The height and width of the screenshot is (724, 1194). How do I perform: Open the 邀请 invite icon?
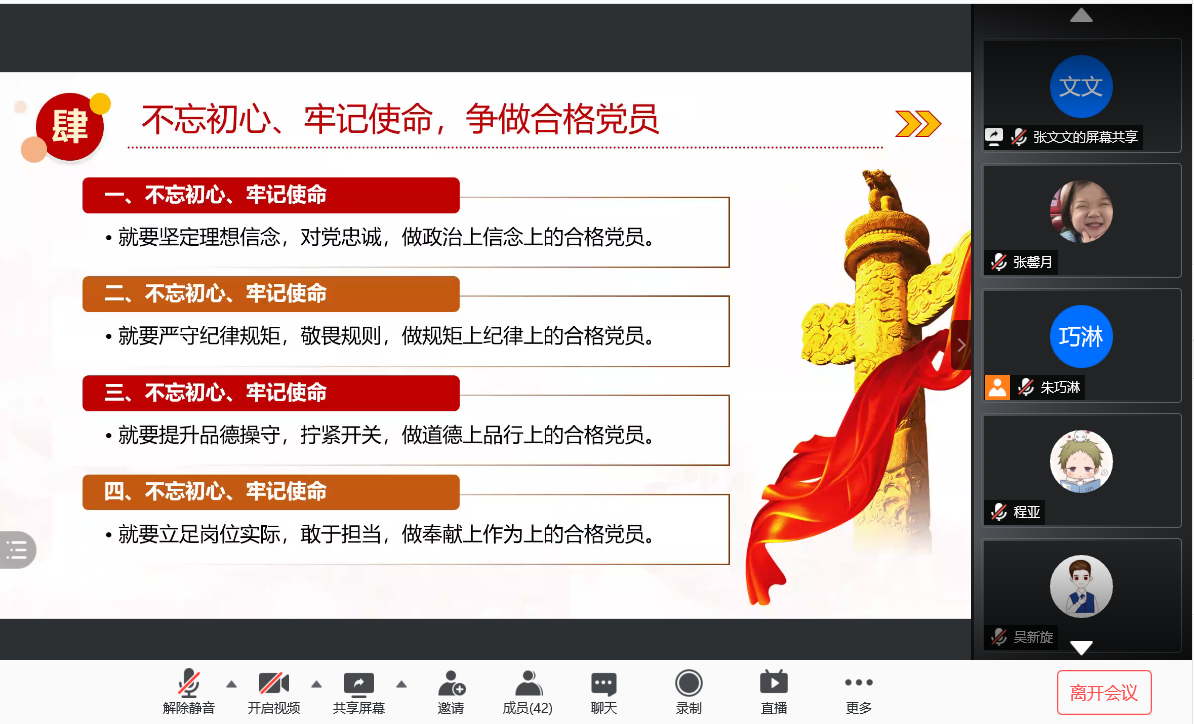[451, 691]
